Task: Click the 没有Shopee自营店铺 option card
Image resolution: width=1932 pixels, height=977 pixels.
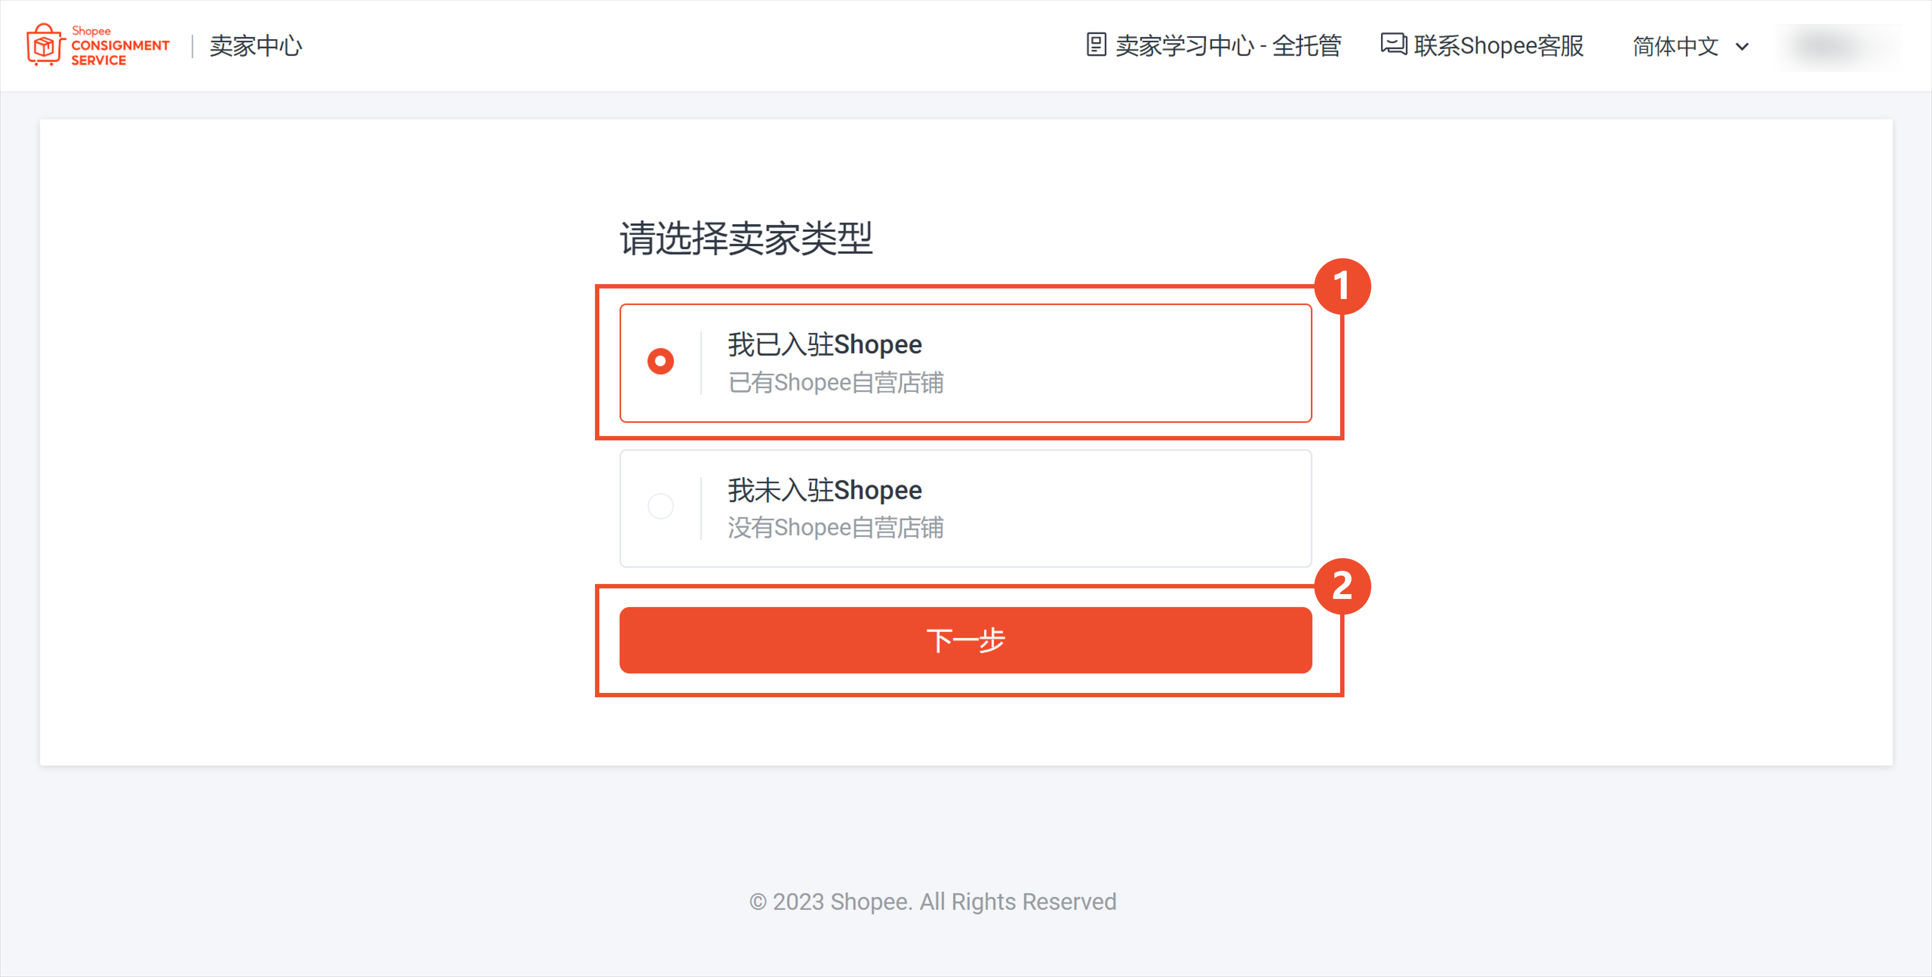Action: coord(965,508)
